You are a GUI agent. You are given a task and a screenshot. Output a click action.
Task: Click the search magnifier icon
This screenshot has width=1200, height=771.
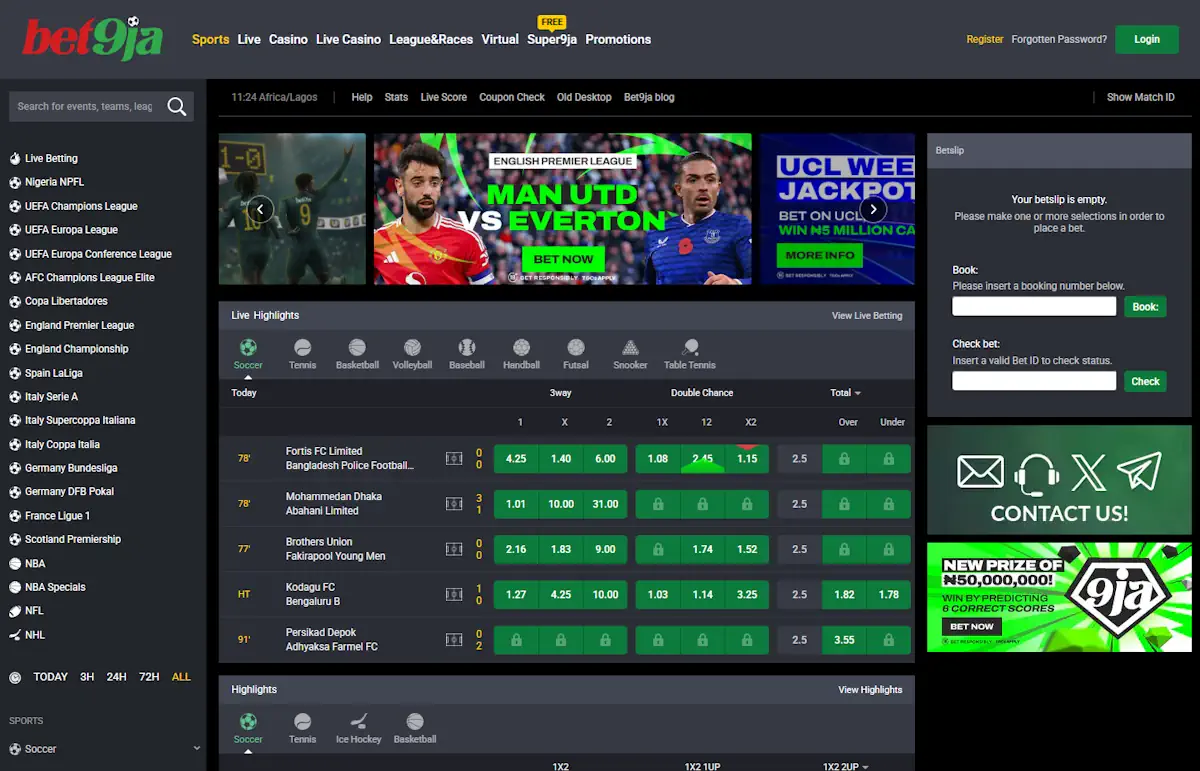177,106
